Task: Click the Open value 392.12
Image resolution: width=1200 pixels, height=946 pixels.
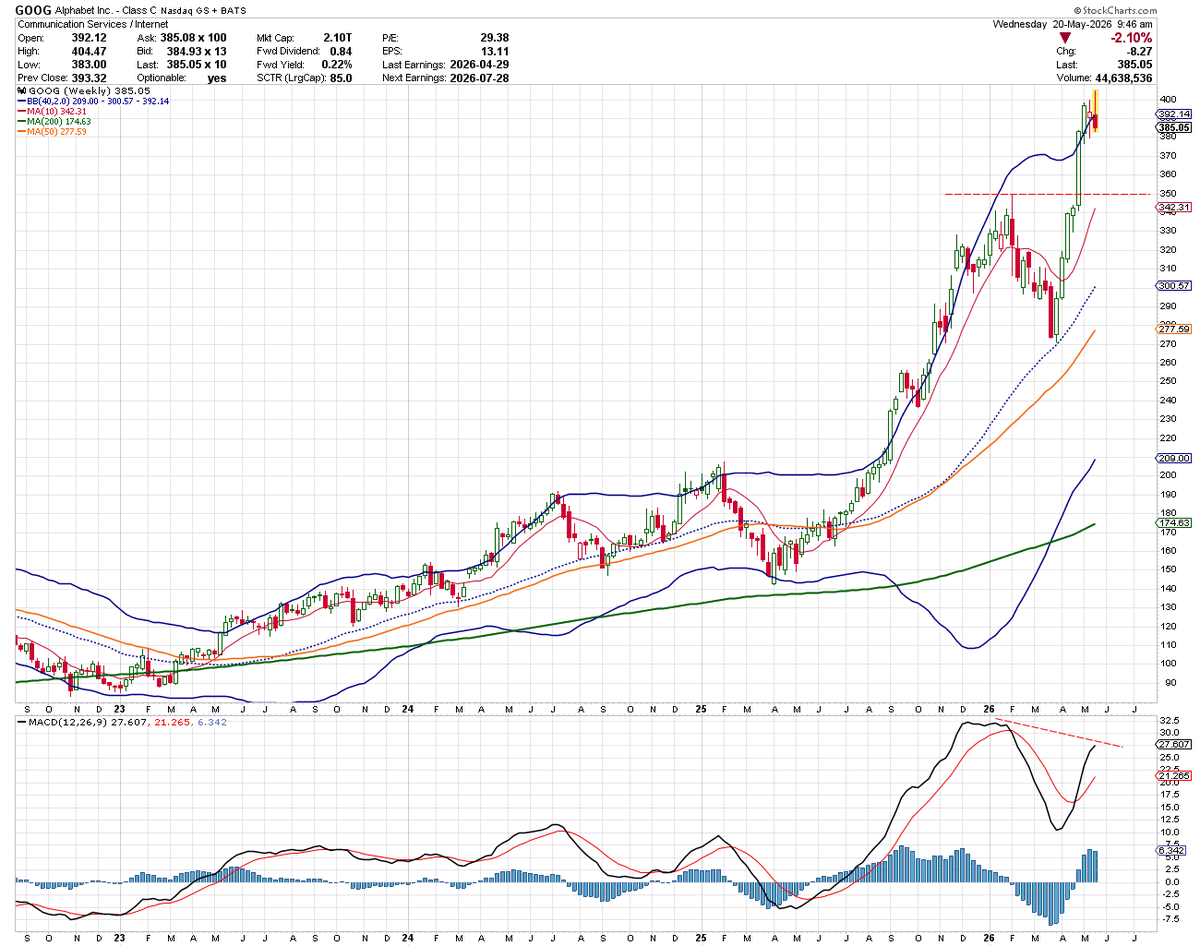Action: pos(90,36)
